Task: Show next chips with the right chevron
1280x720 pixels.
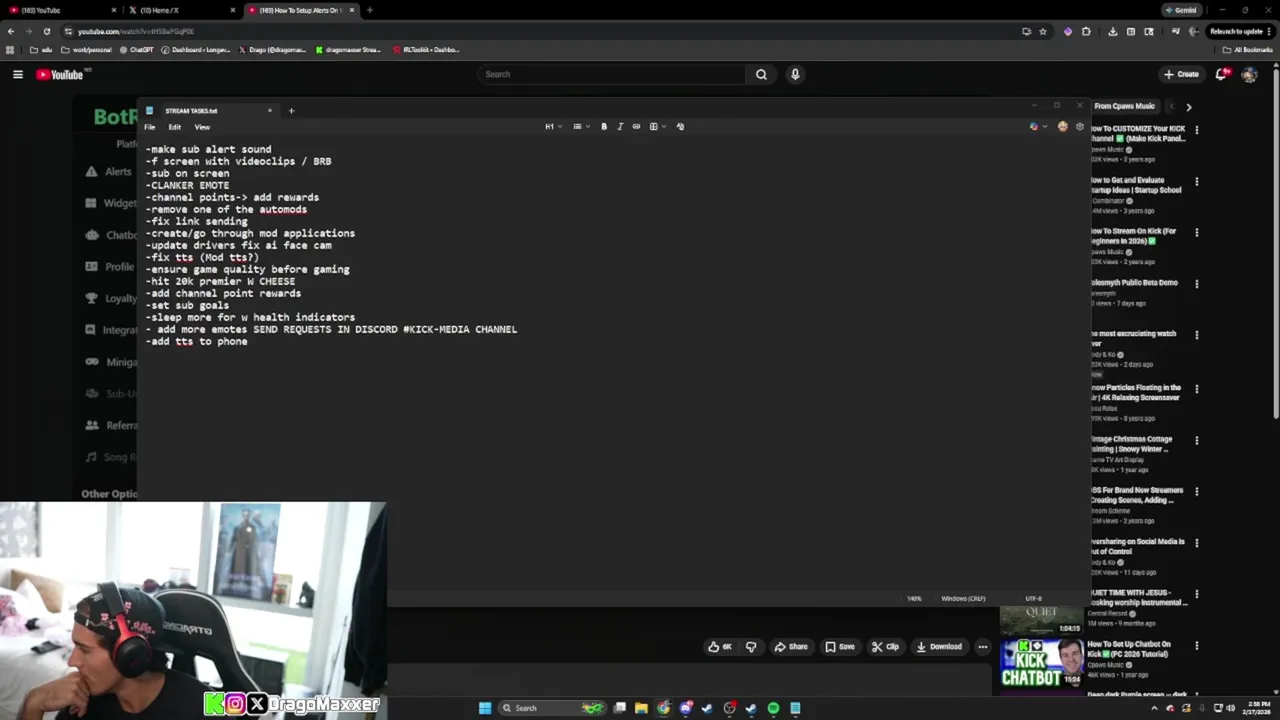Action: [1188, 106]
